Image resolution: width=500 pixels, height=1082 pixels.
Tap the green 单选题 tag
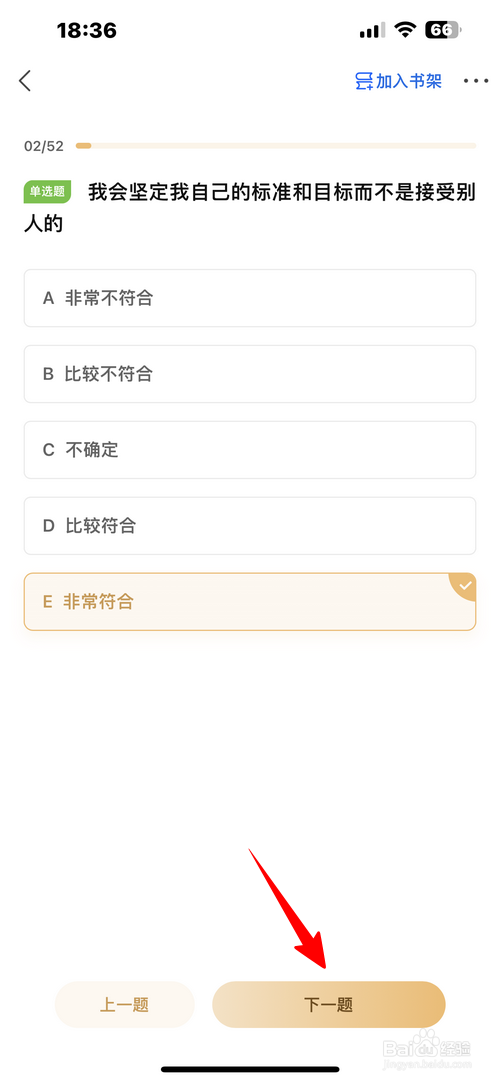tap(48, 193)
